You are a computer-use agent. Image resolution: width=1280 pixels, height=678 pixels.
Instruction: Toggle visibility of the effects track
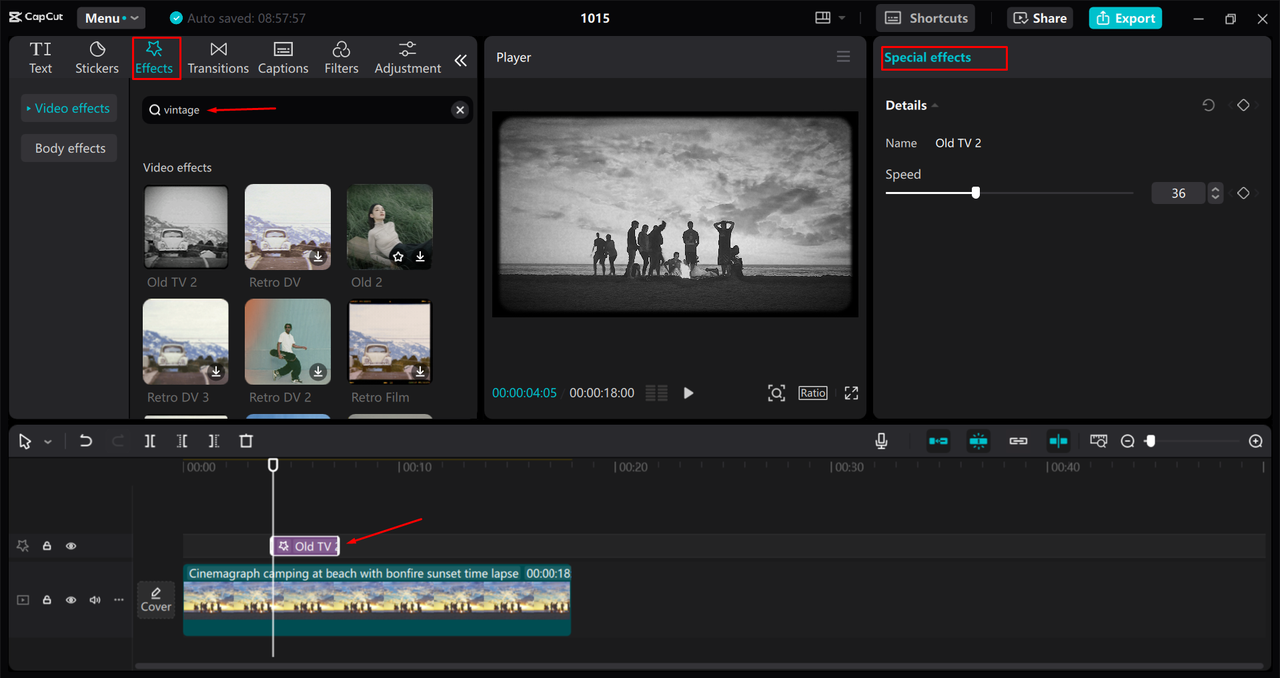click(x=70, y=545)
